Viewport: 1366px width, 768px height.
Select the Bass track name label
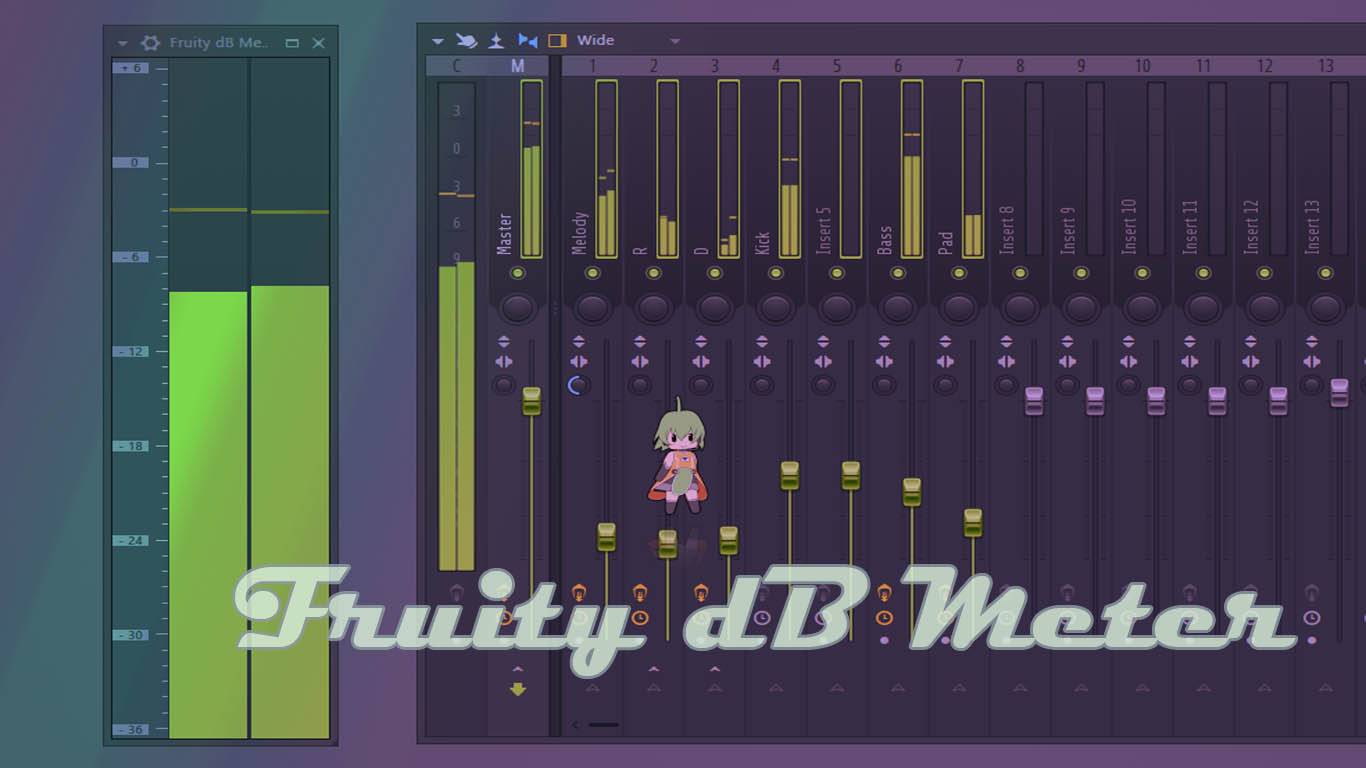coord(884,241)
